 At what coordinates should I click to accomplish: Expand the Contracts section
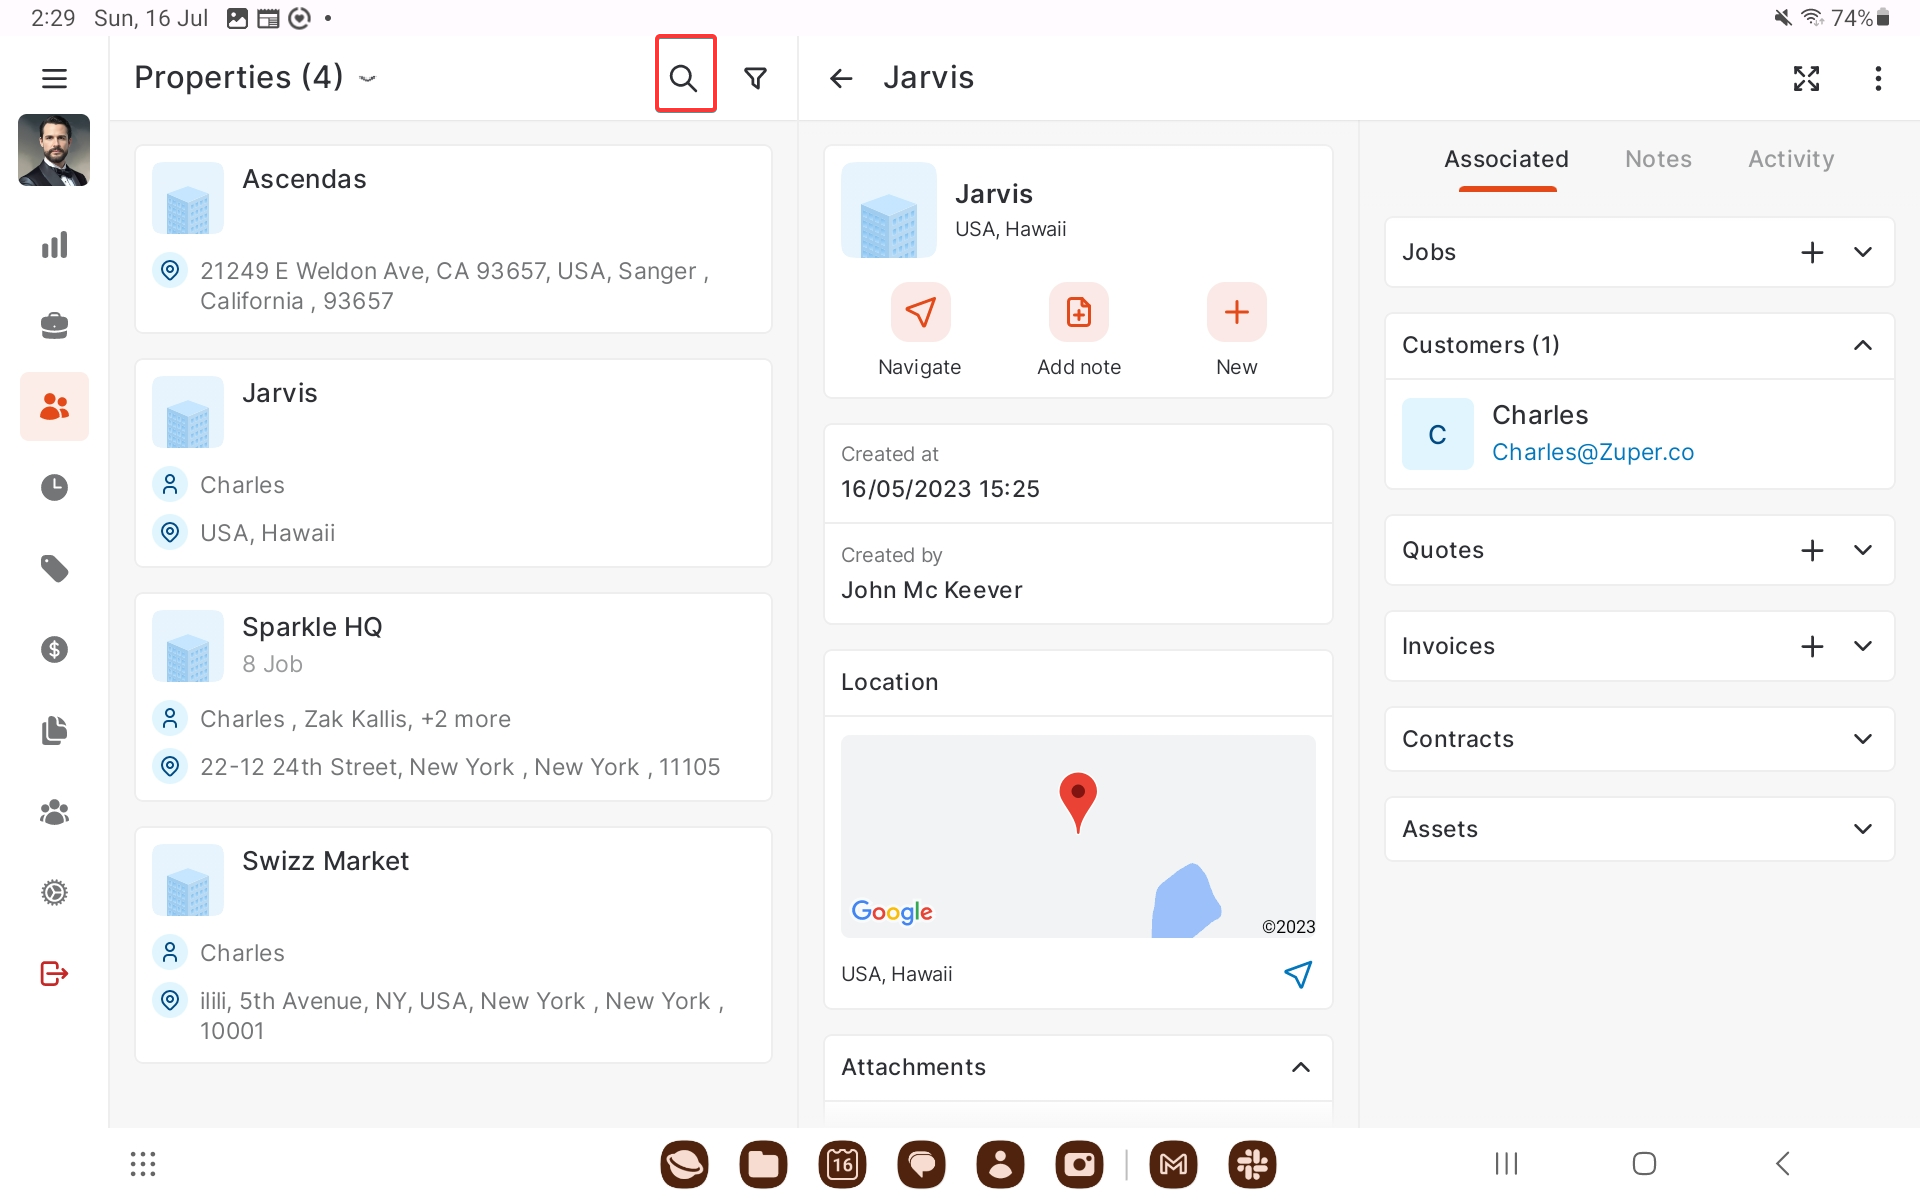tap(1862, 739)
